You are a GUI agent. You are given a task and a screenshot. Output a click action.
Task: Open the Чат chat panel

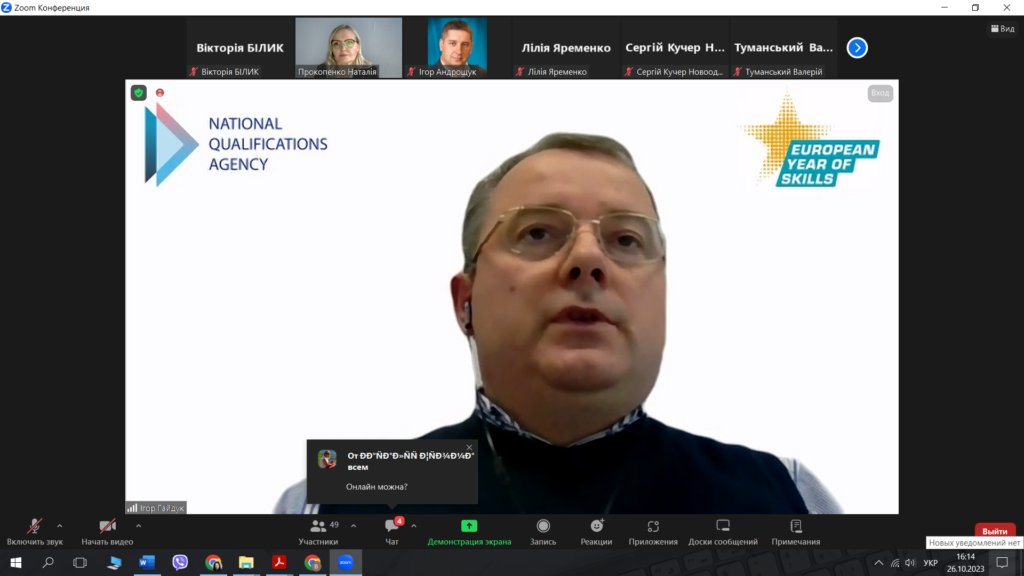tap(392, 530)
